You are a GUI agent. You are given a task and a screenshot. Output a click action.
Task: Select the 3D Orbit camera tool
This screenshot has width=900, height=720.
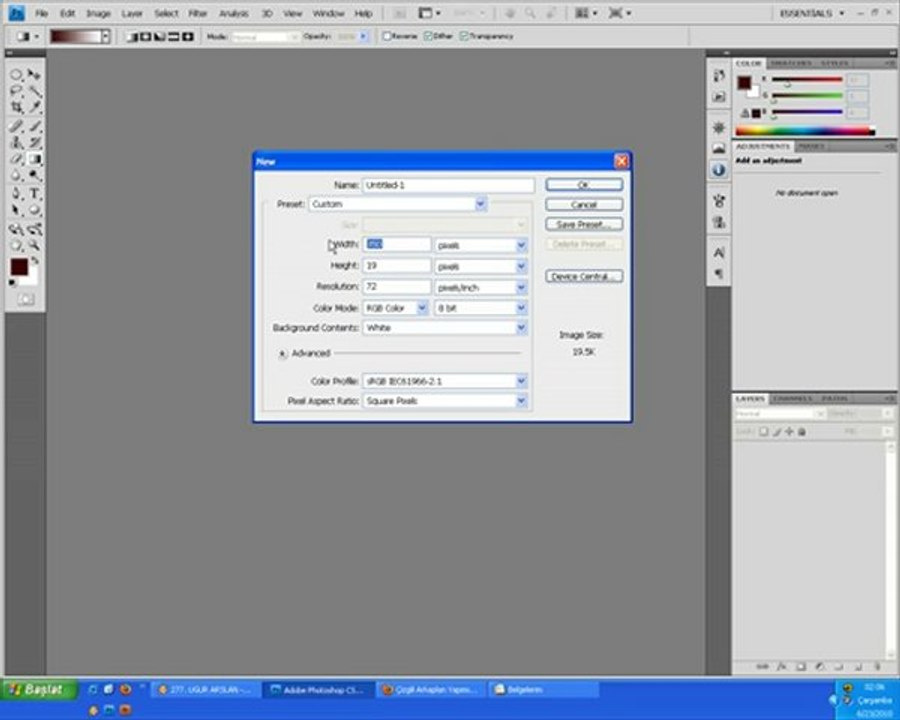34,229
